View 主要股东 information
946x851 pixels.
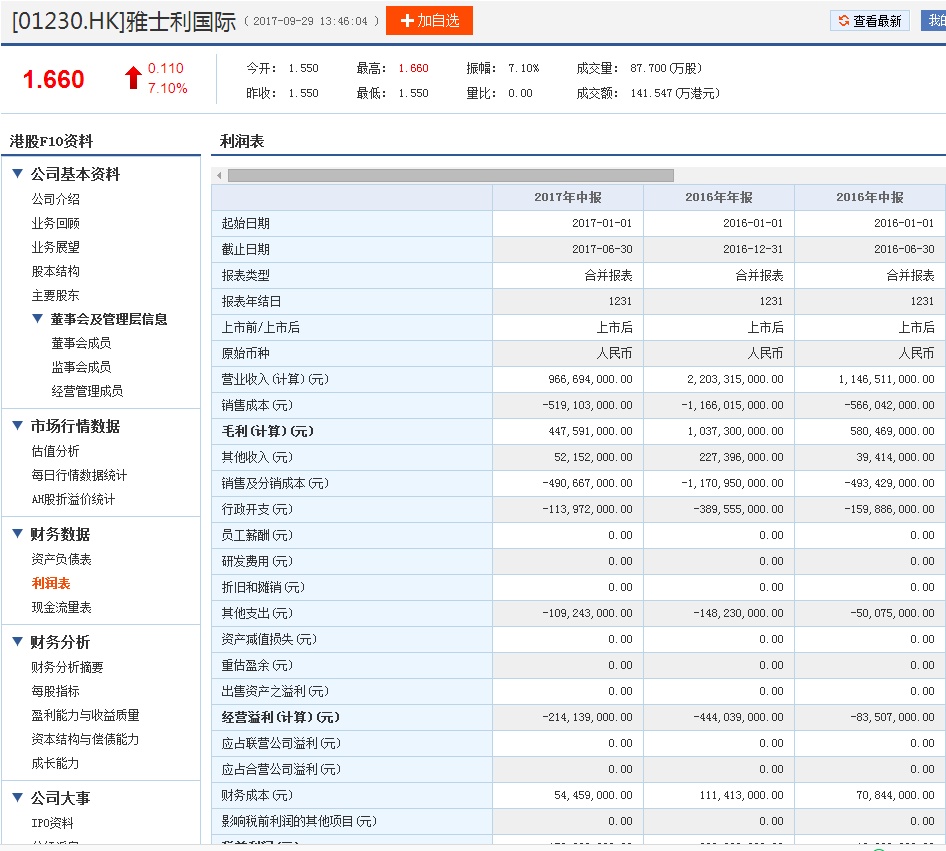tap(56, 296)
